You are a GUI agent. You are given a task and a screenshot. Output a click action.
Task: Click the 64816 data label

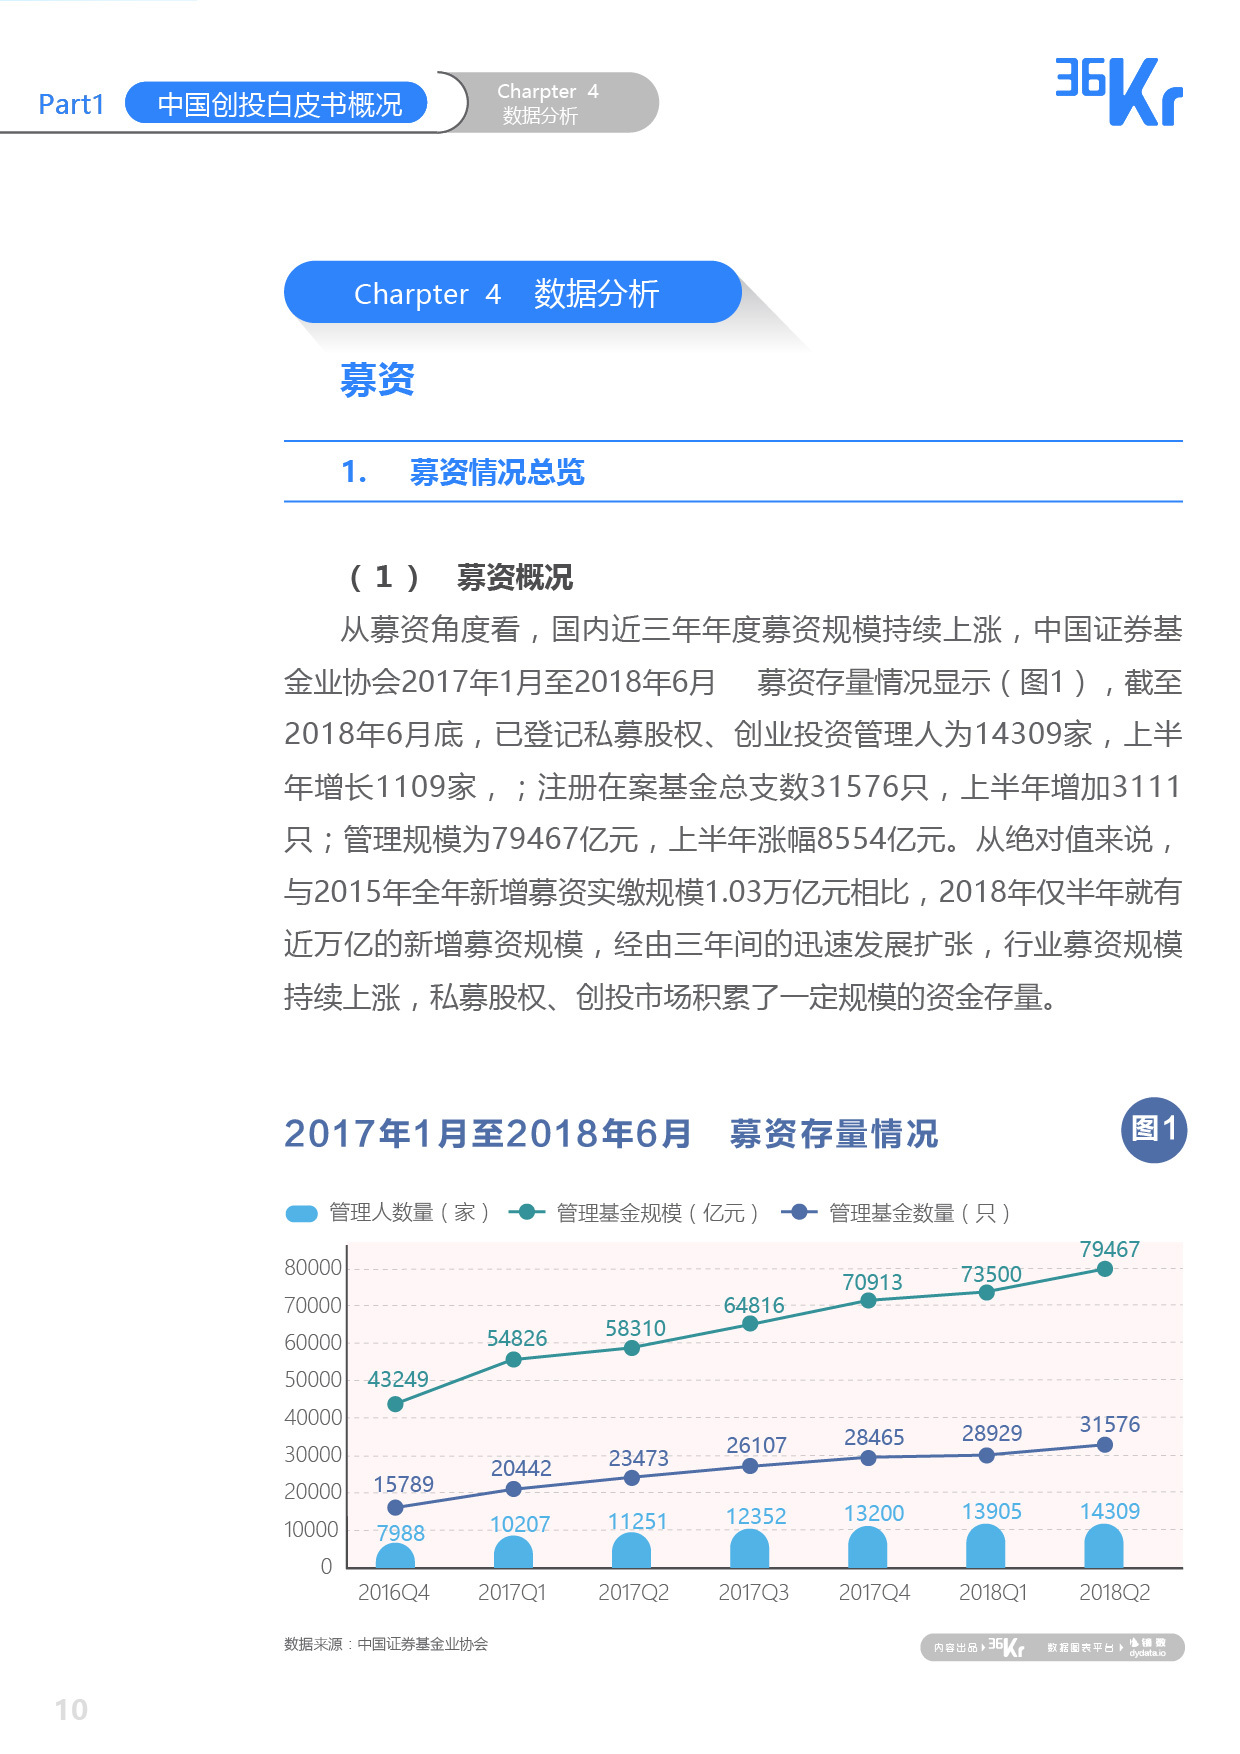(x=754, y=1305)
